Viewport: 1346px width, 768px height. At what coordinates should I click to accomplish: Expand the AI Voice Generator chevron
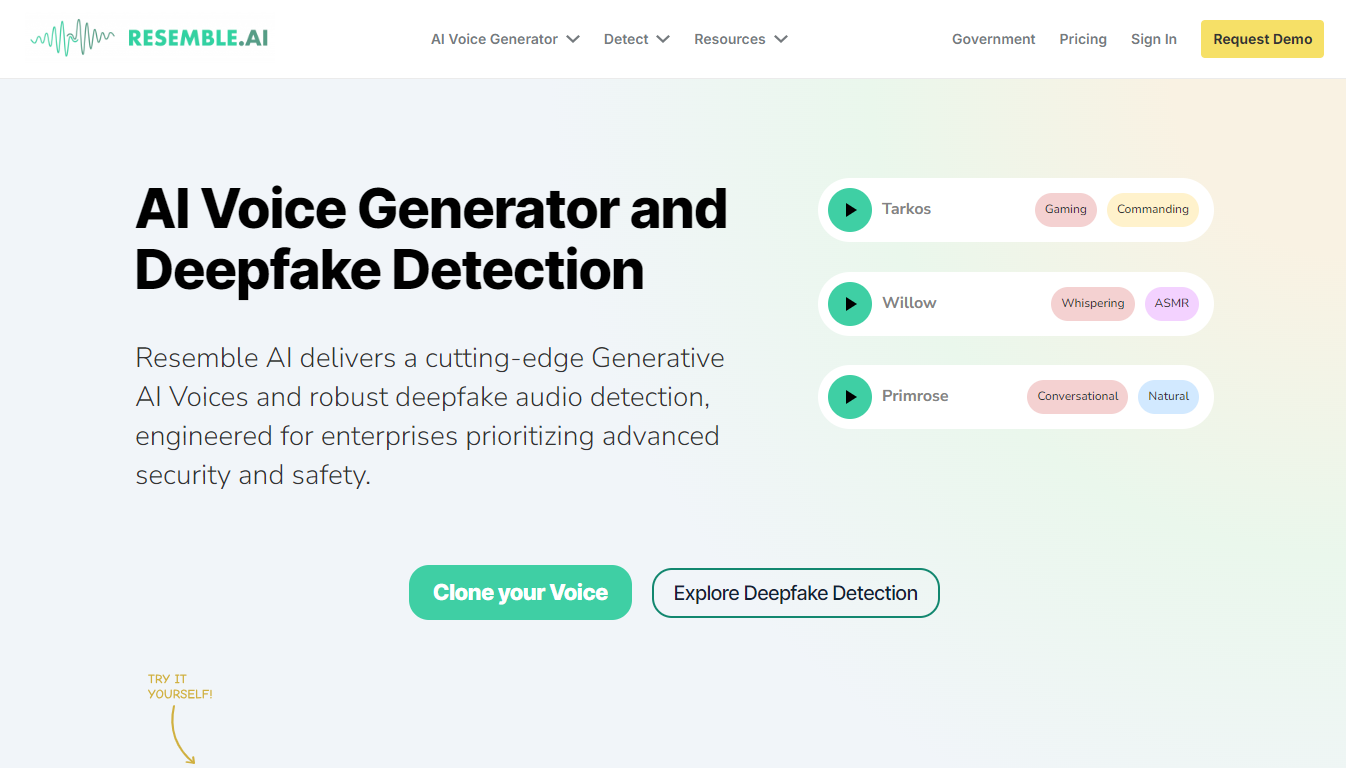click(573, 39)
